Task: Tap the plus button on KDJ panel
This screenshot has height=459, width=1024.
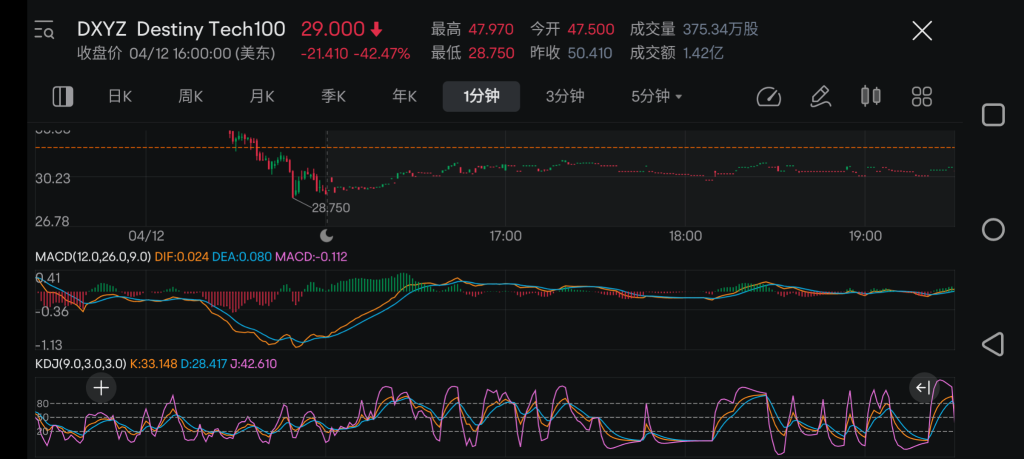Action: point(101,388)
